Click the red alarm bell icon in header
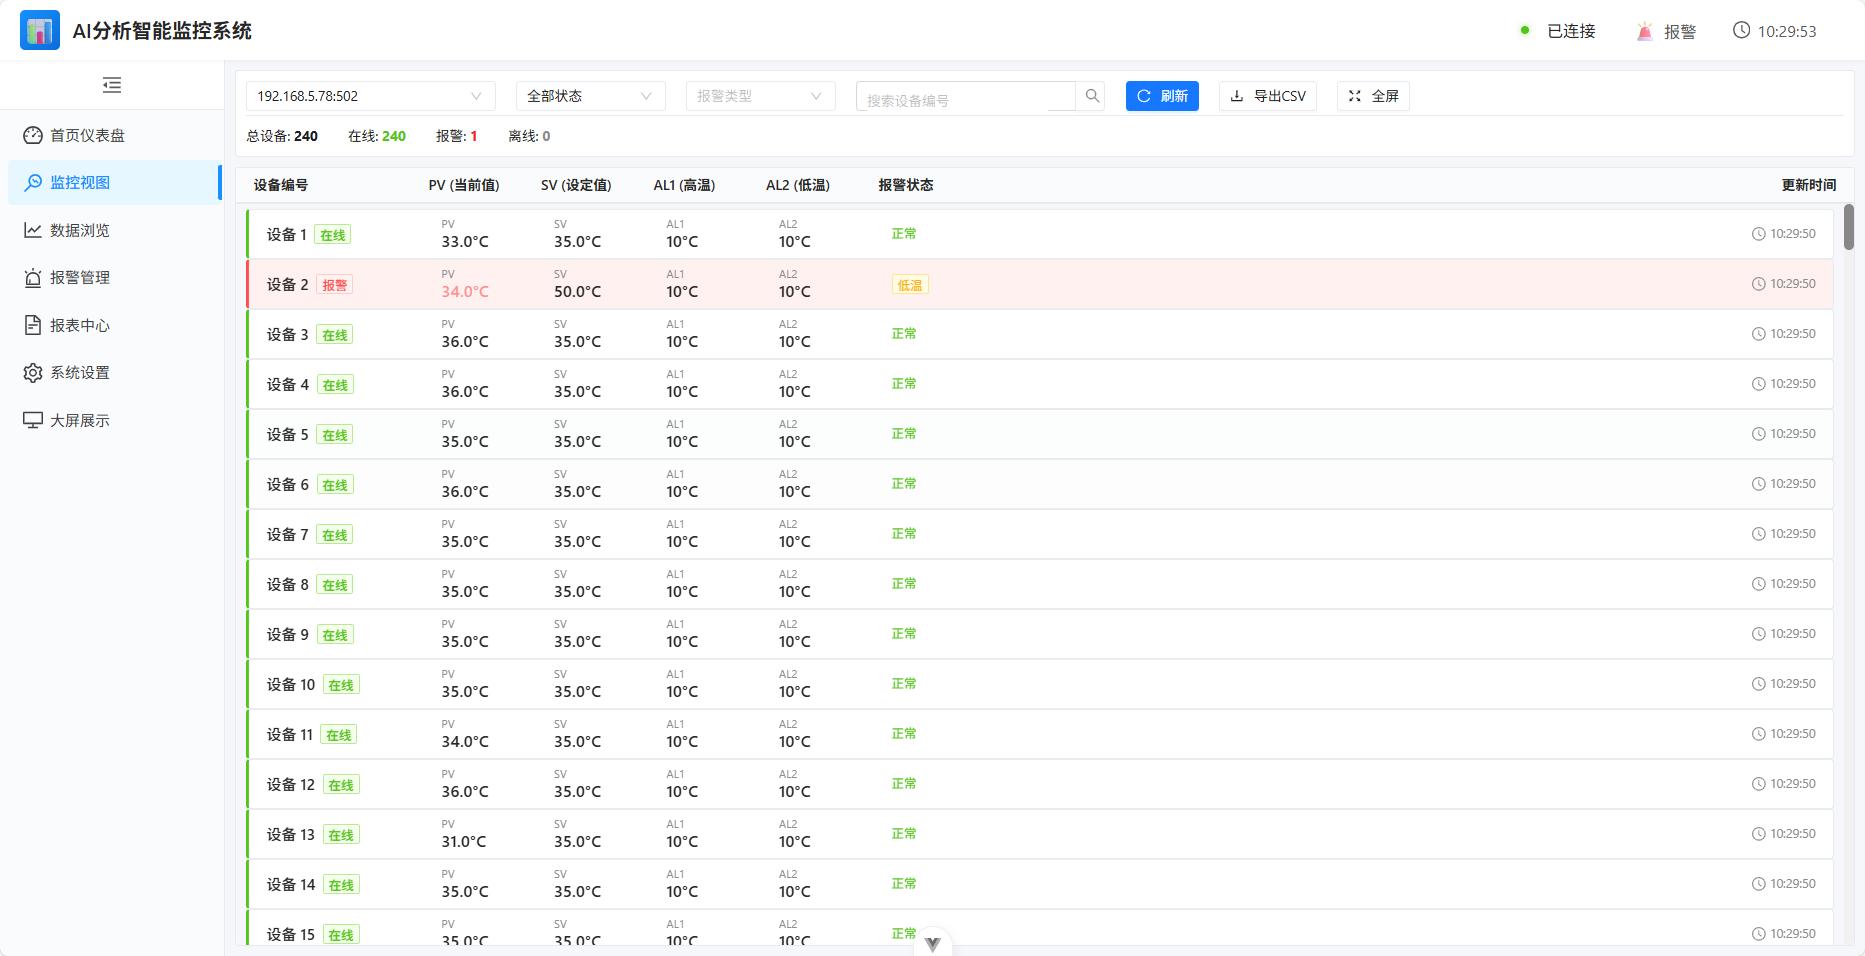The width and height of the screenshot is (1865, 956). 1644,31
